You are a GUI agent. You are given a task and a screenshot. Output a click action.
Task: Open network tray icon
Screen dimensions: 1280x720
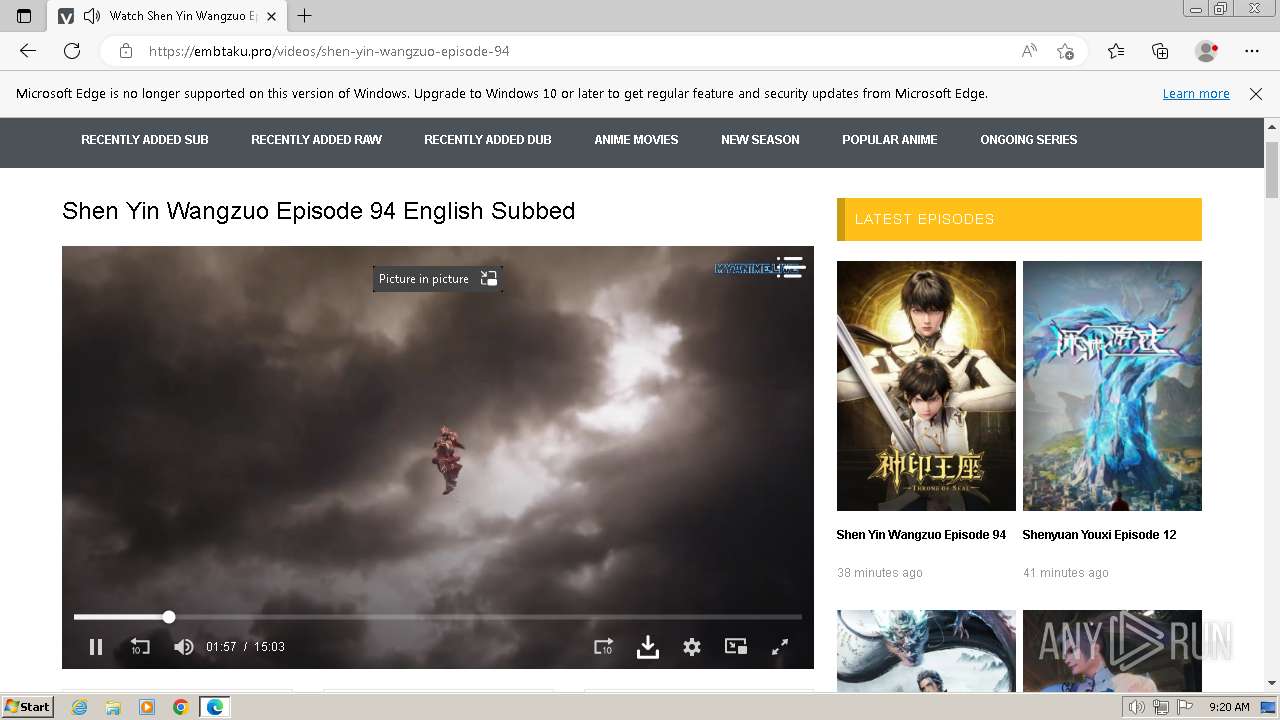coord(1161,707)
